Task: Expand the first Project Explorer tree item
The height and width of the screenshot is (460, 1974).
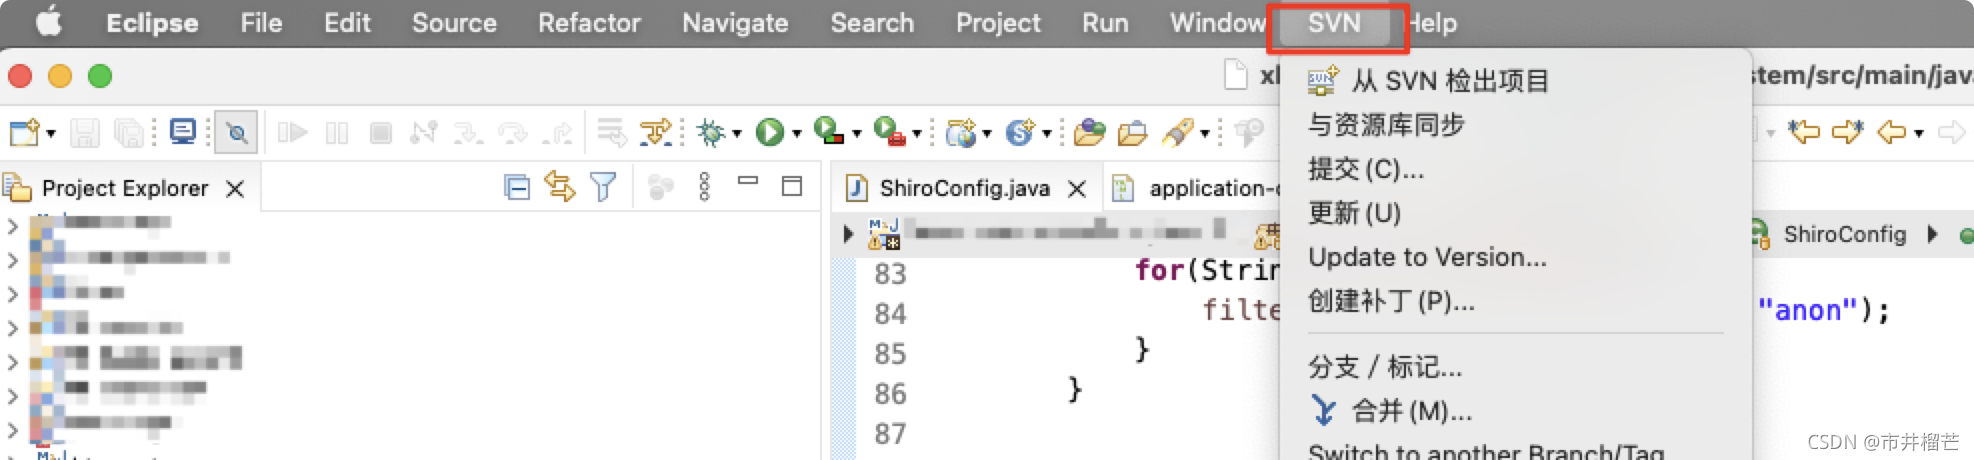Action: coord(12,226)
